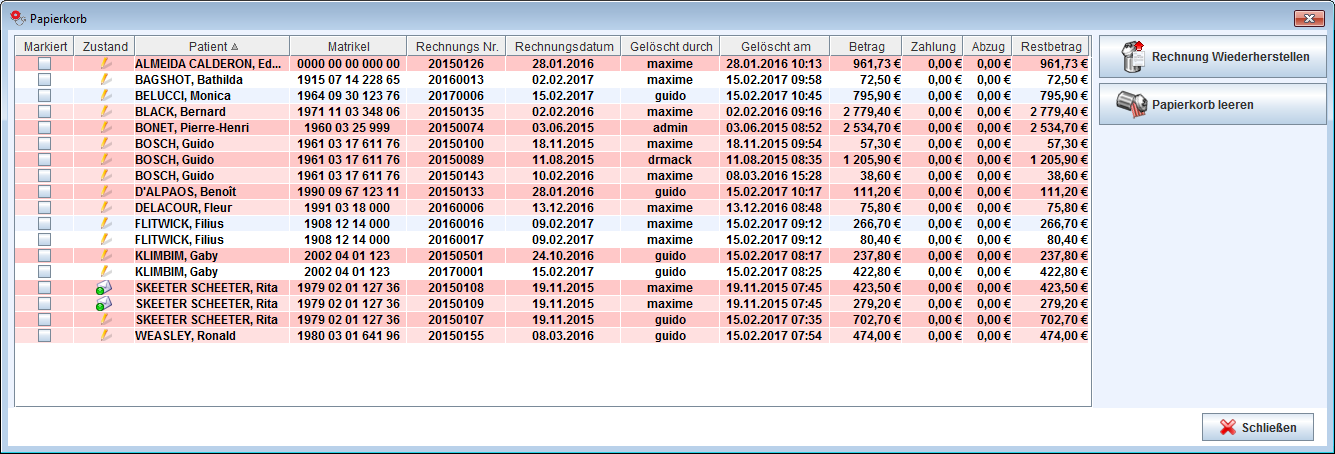
Task: Click the Restbetrag column header
Action: point(1051,46)
